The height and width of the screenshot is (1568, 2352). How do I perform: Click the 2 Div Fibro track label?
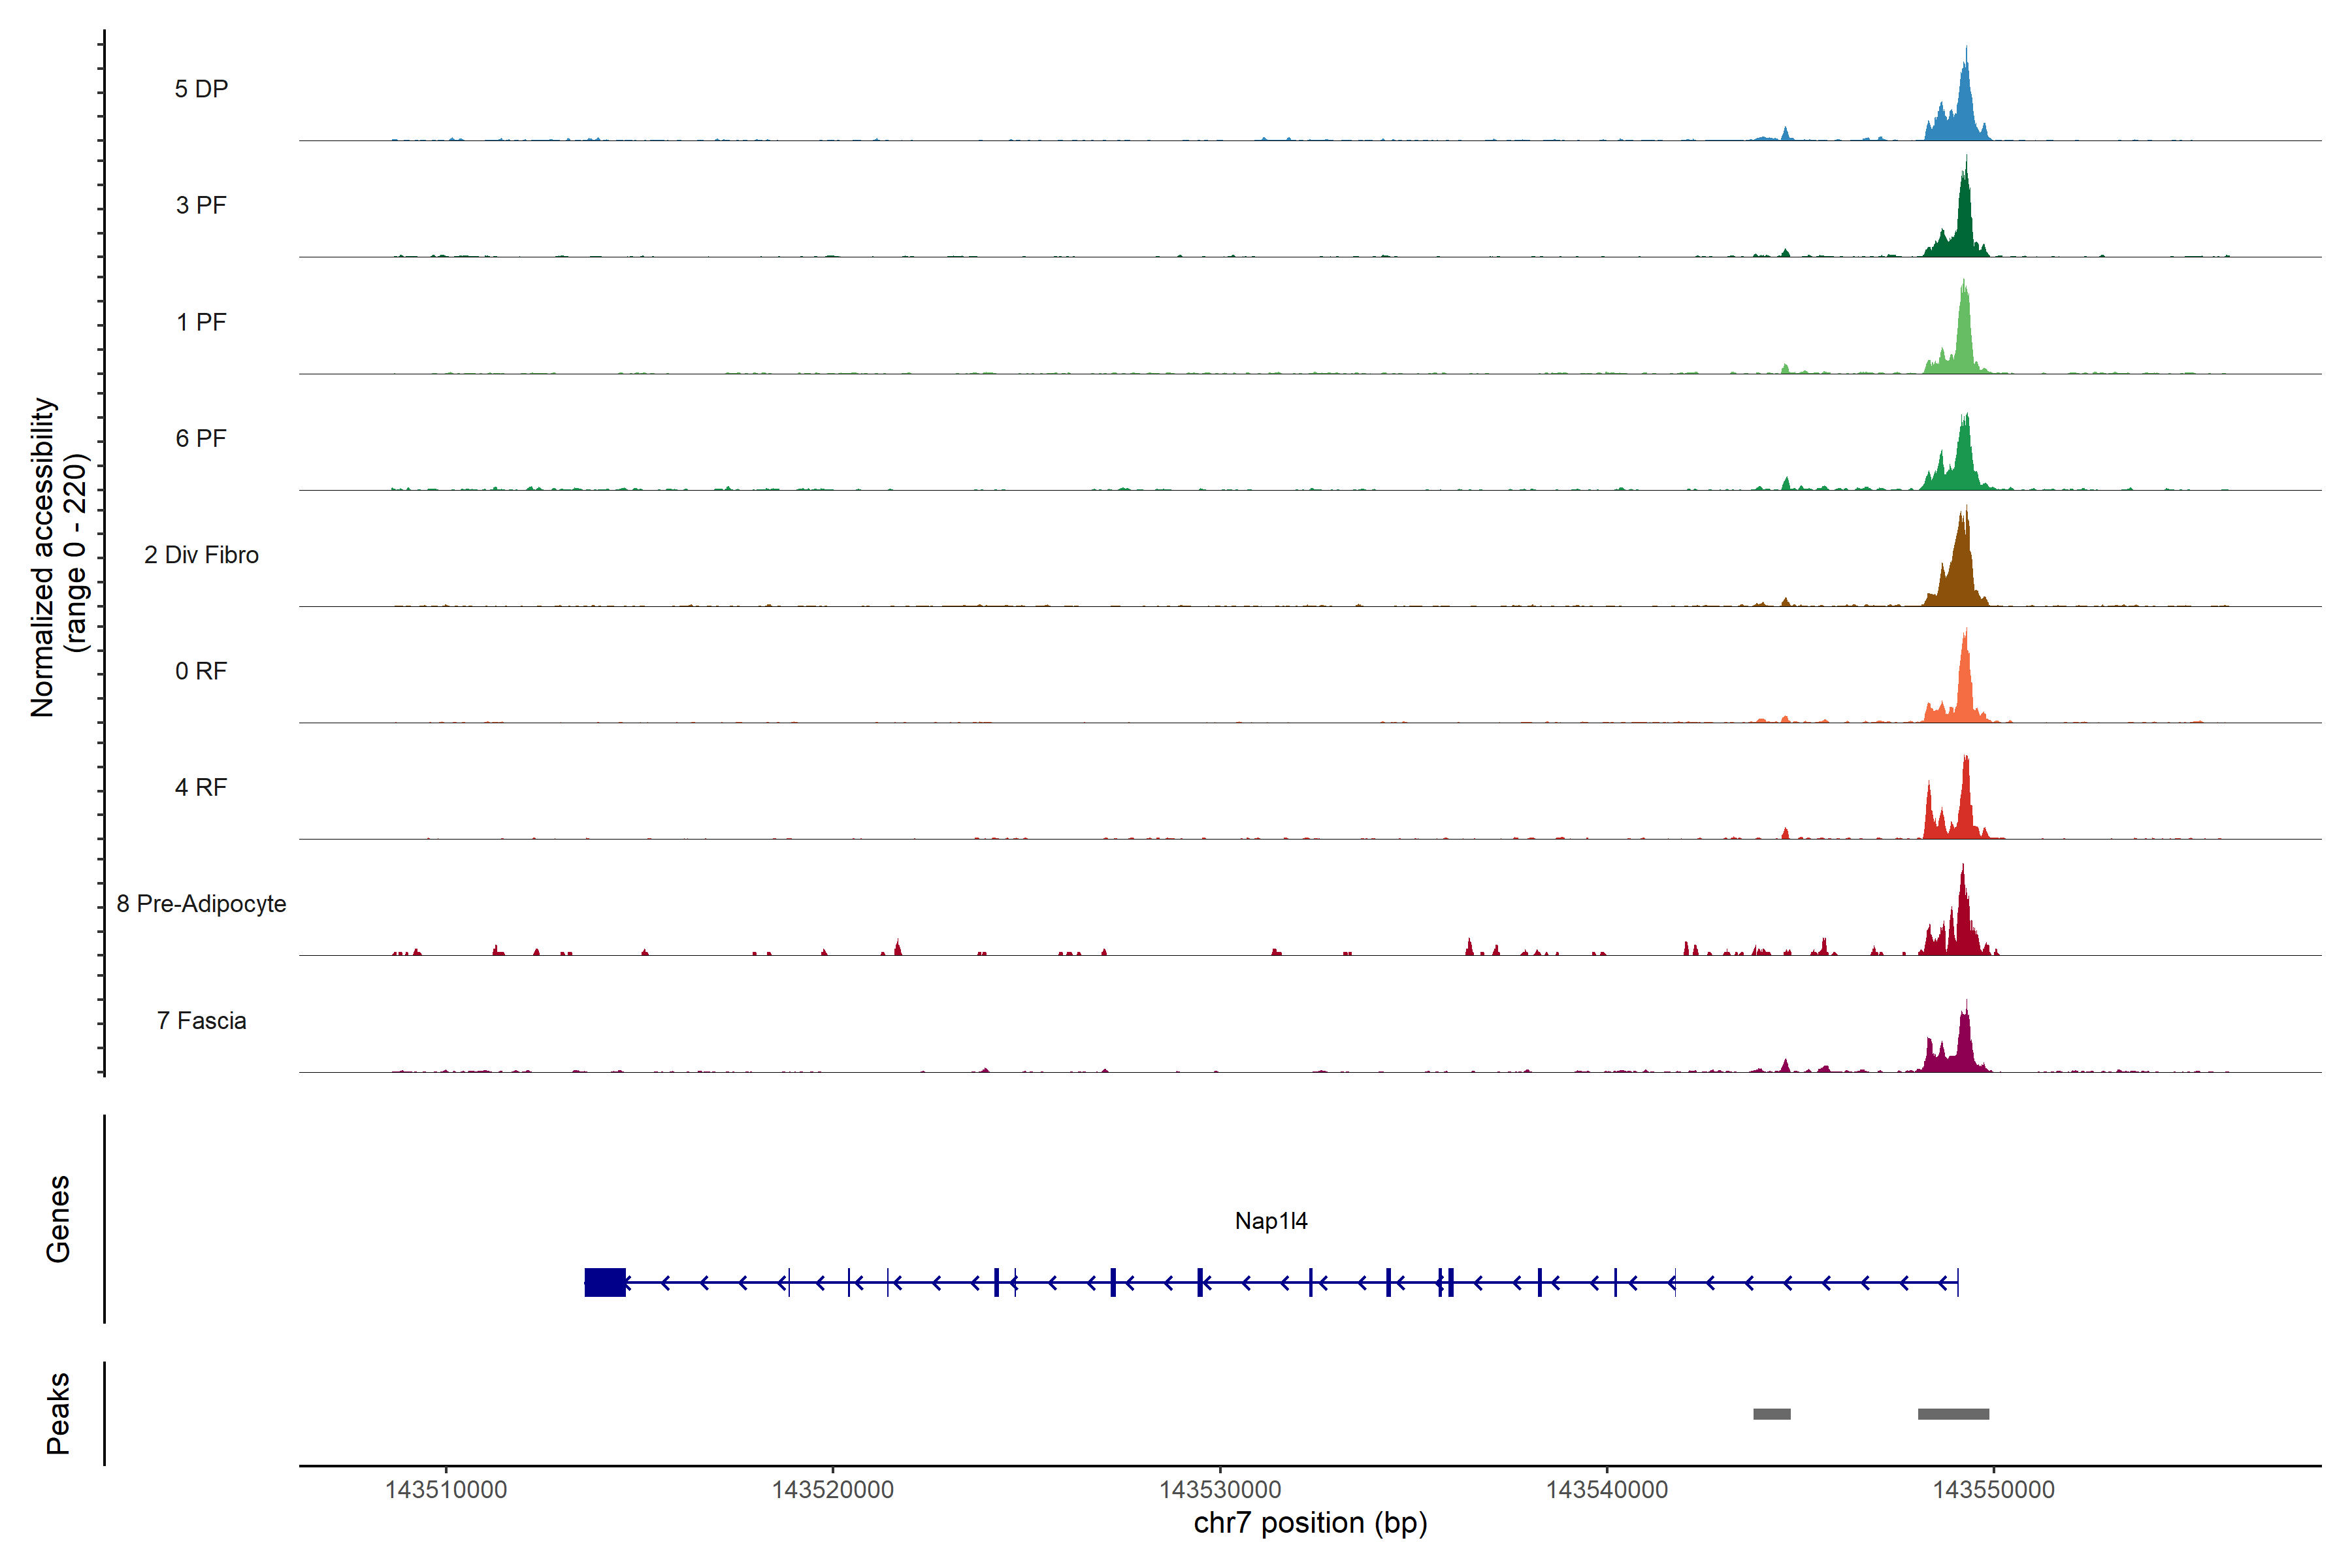[x=201, y=555]
